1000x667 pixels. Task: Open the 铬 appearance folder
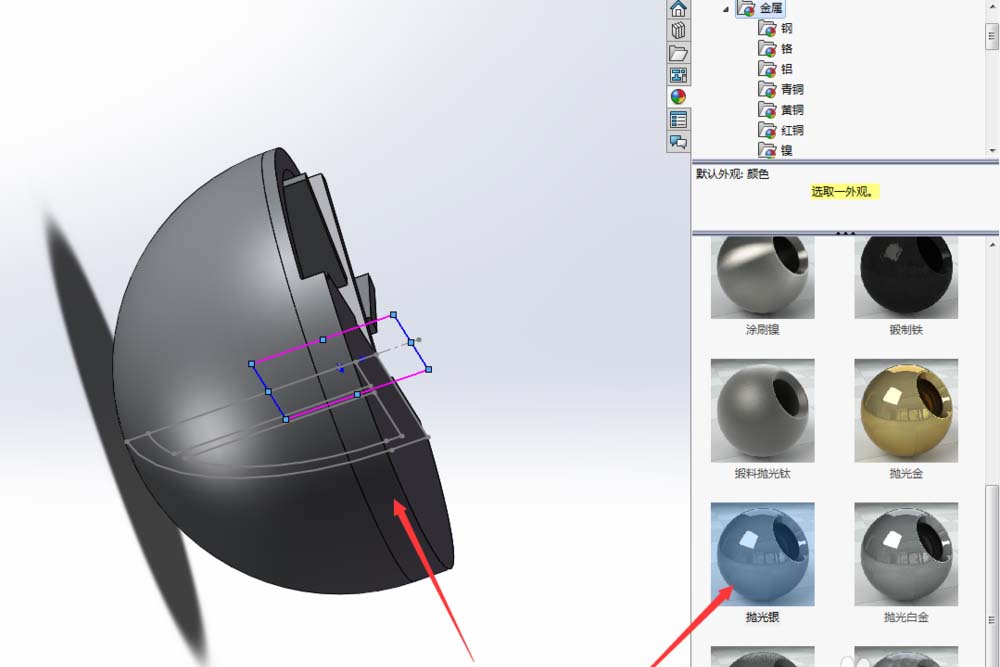click(776, 48)
